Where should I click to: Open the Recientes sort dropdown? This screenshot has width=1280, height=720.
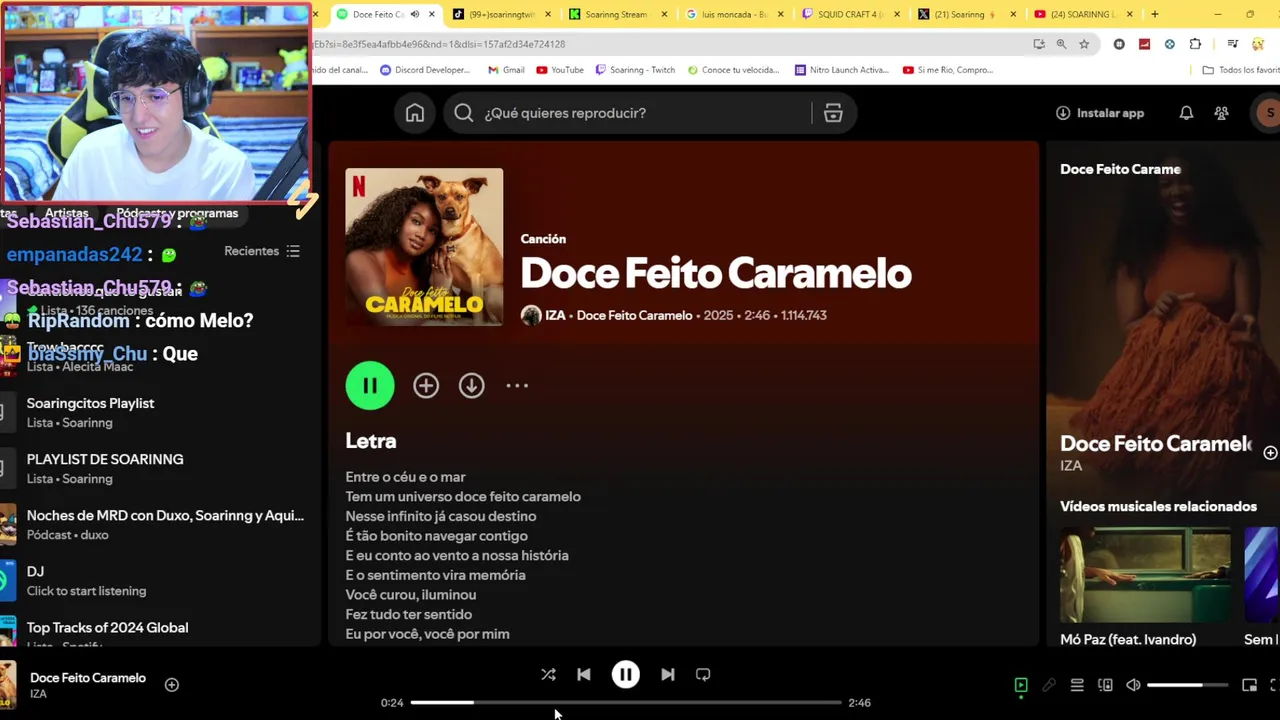pos(262,251)
